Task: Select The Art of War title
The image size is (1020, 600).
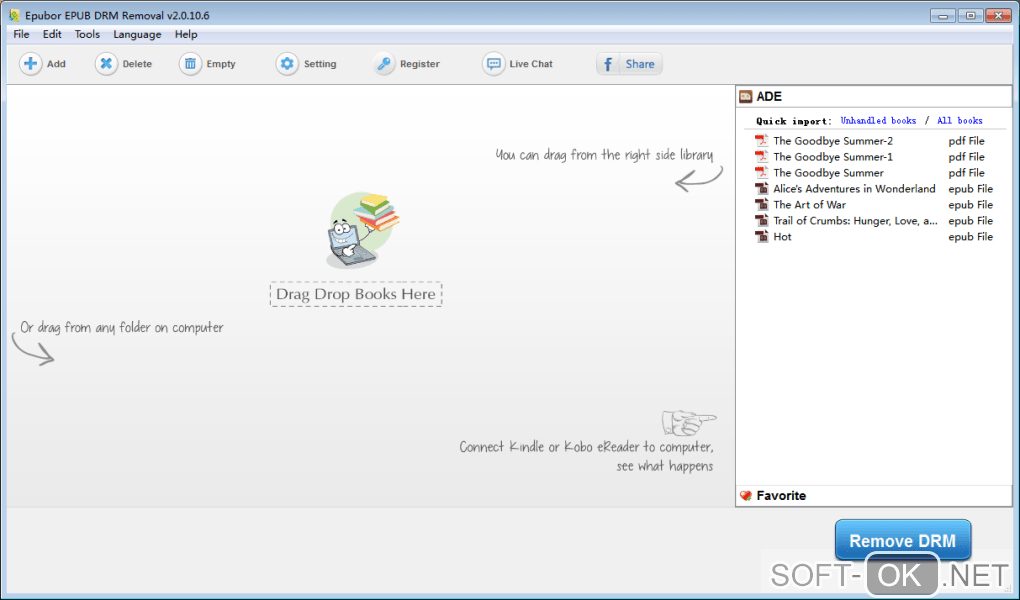Action: coord(809,204)
